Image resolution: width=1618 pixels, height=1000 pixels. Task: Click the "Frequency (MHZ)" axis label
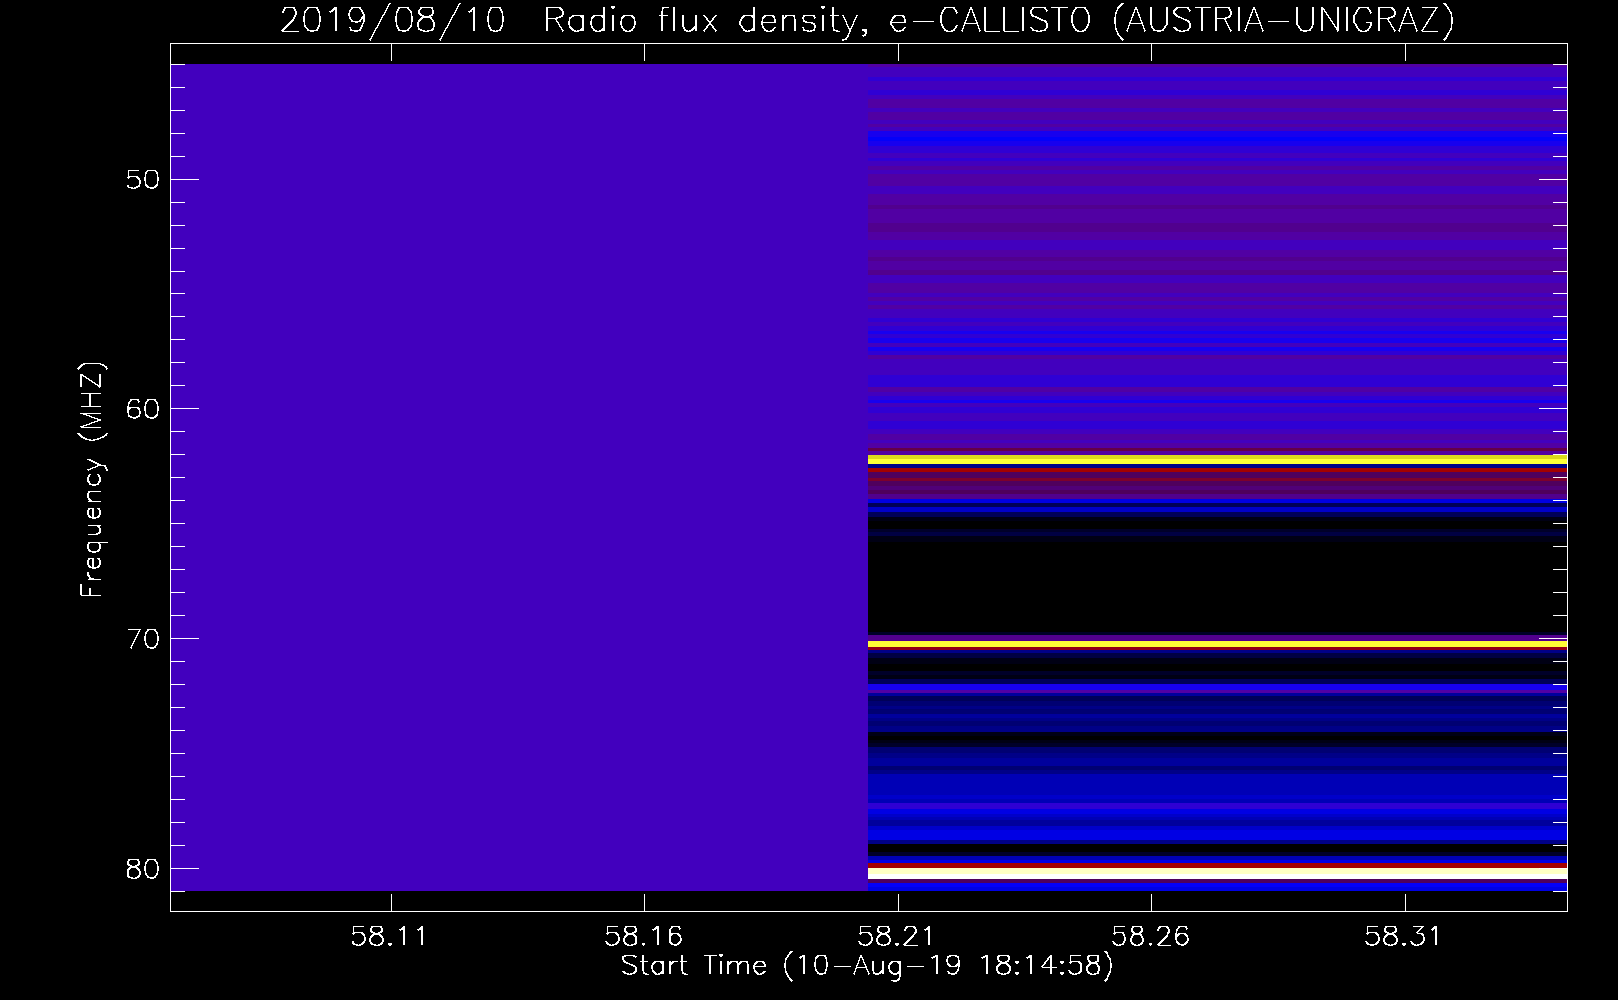[x=91, y=479]
